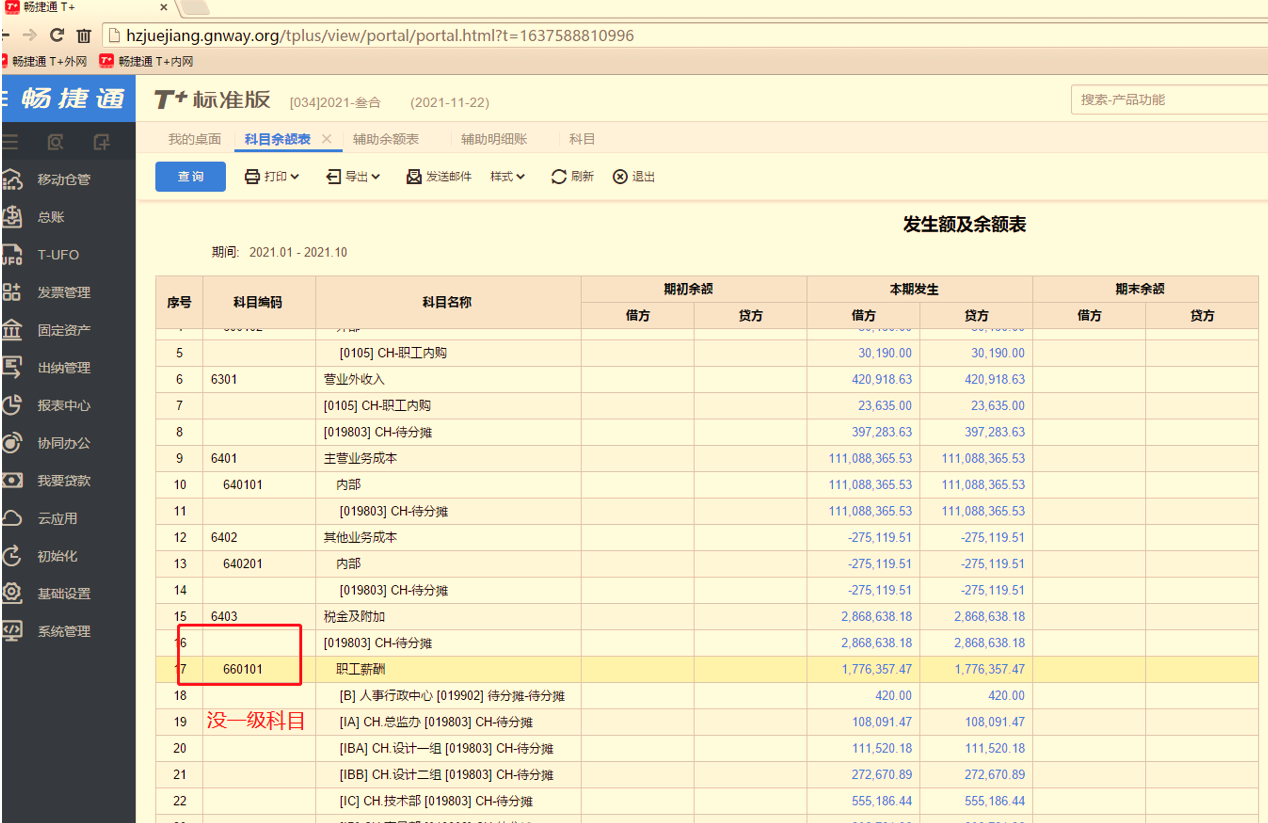Click the browser forward arrow
The image size is (1268, 823).
tap(30, 35)
